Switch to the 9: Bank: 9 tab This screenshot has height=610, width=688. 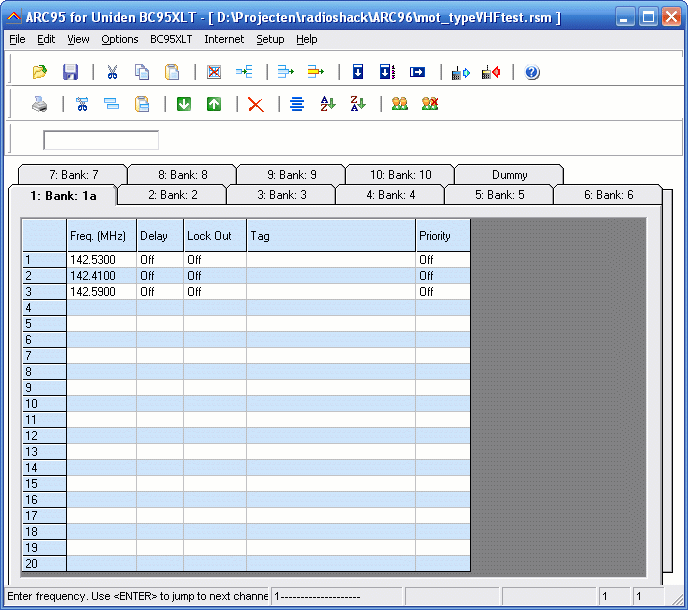[292, 175]
